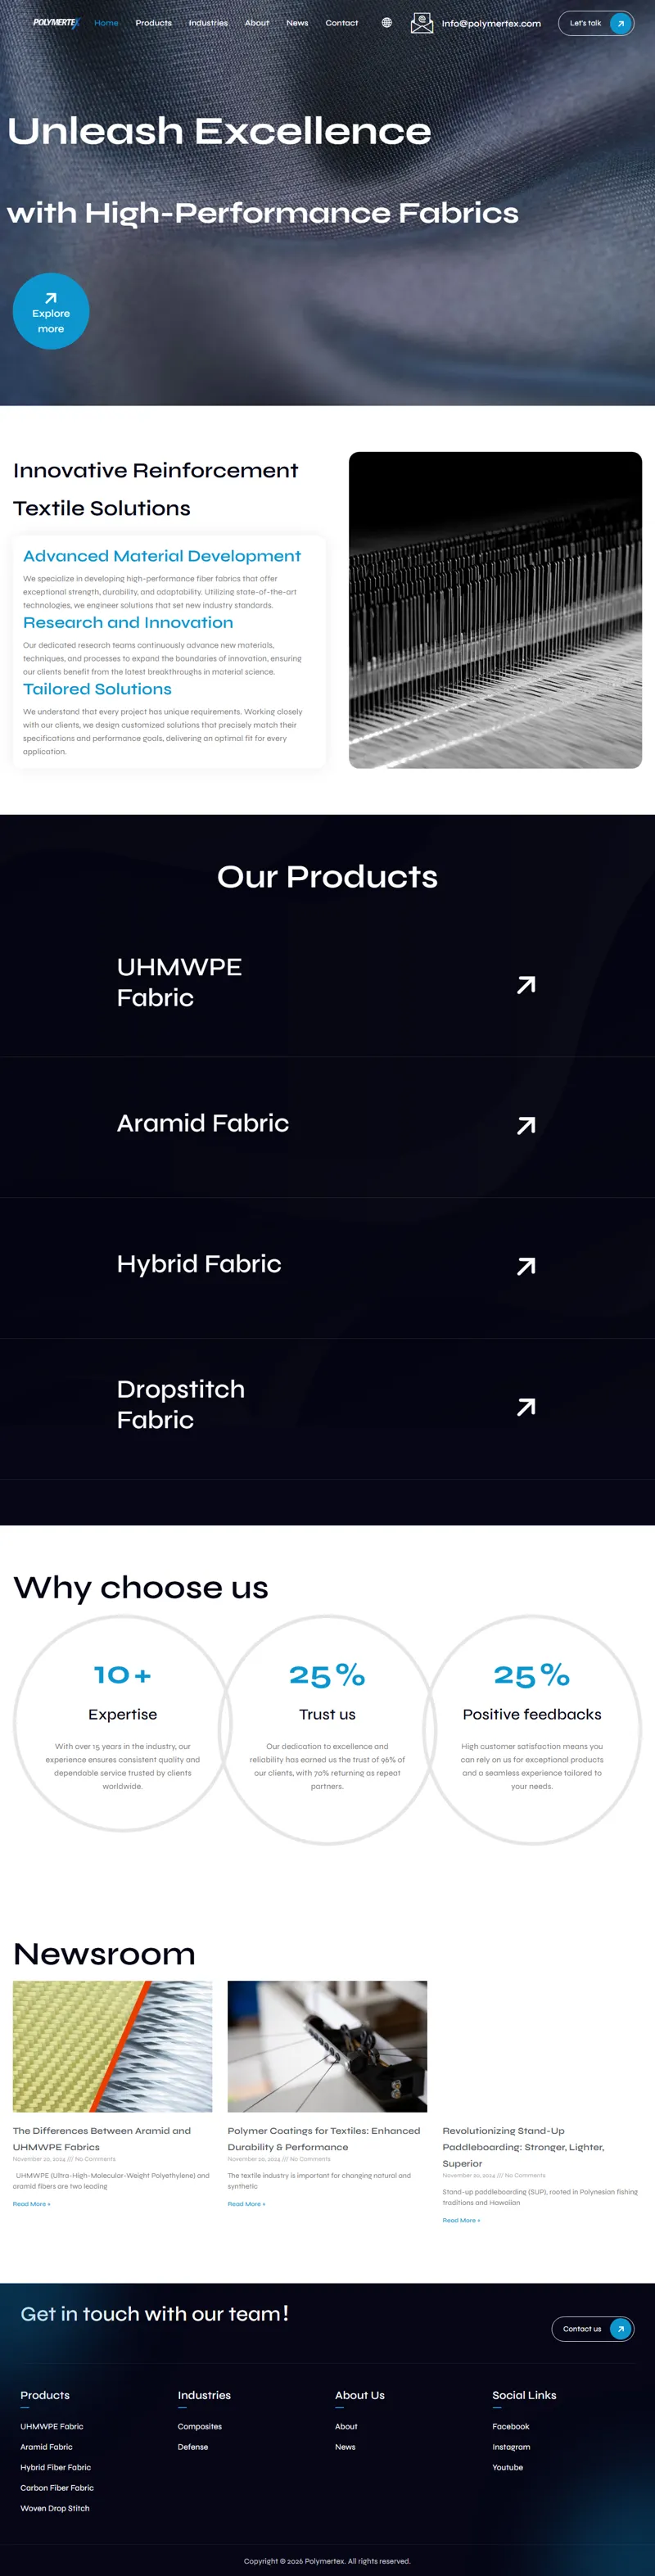Open the Products menu in navigation
655x2576 pixels.
[x=153, y=23]
